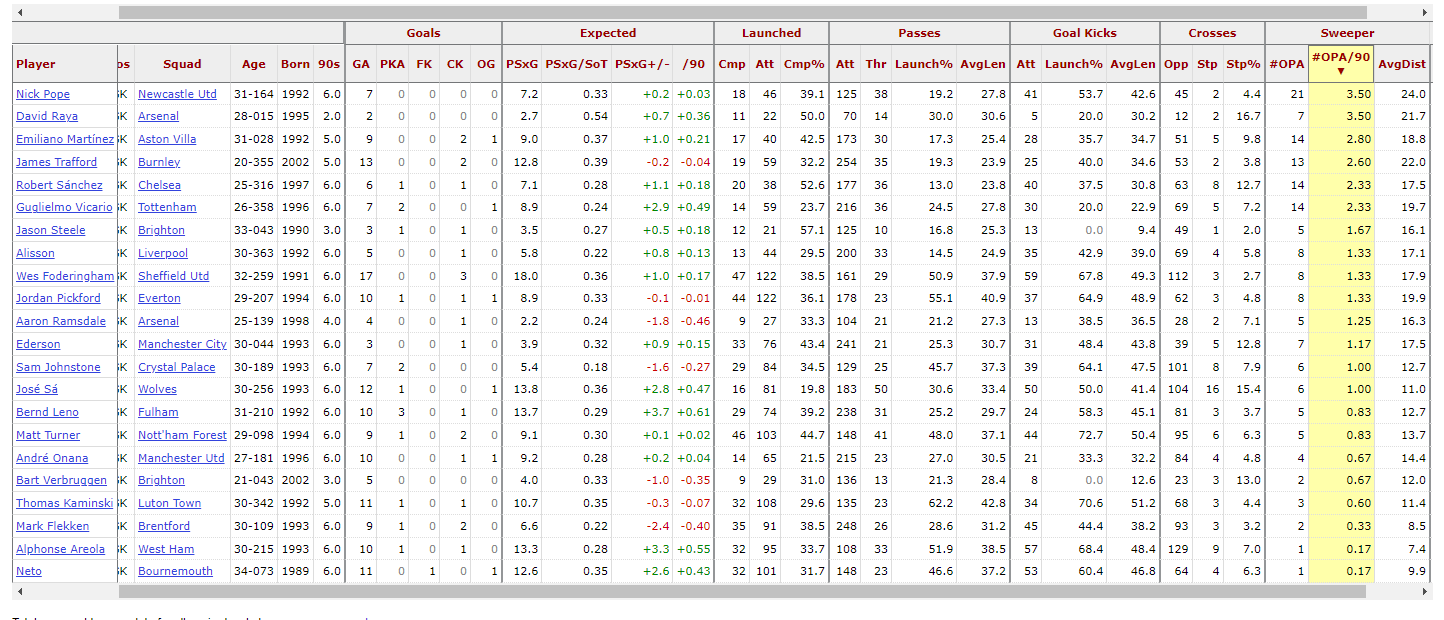Open Neto player page

(30, 571)
